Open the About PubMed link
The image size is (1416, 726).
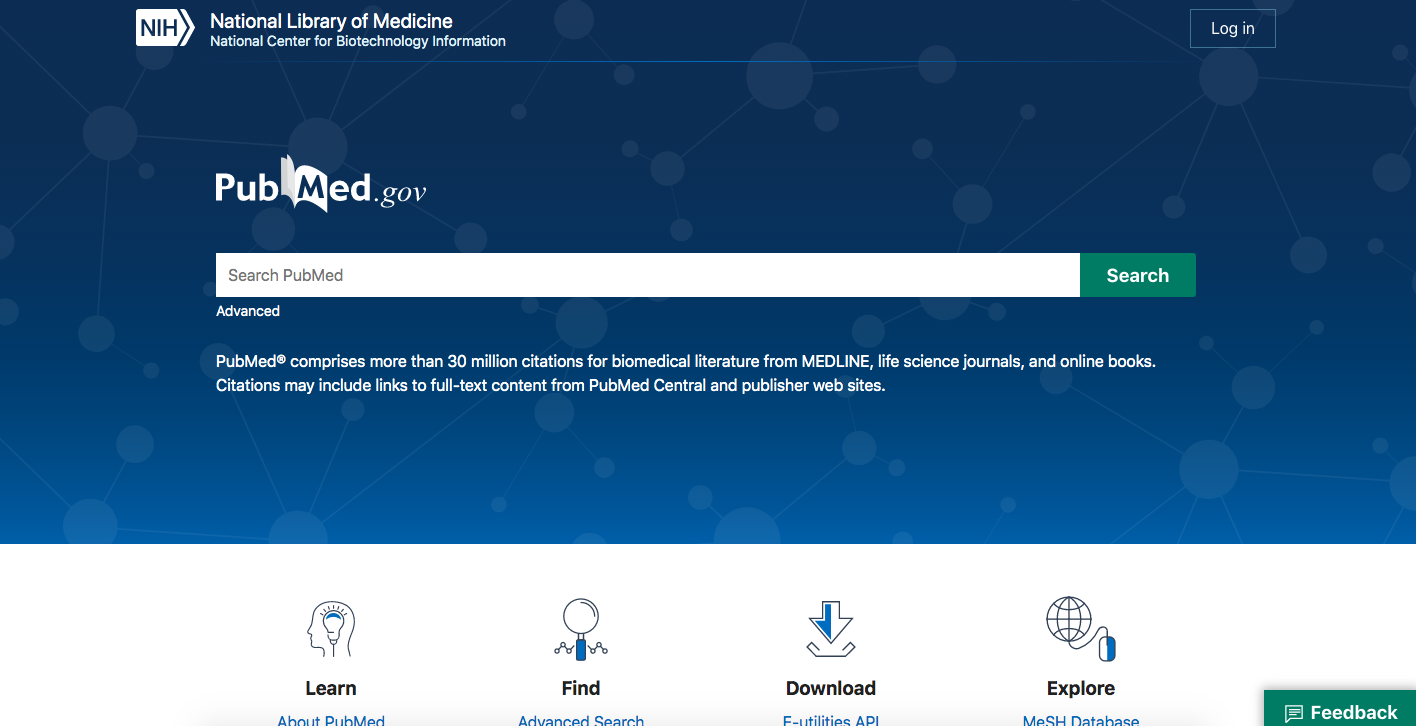point(331,719)
